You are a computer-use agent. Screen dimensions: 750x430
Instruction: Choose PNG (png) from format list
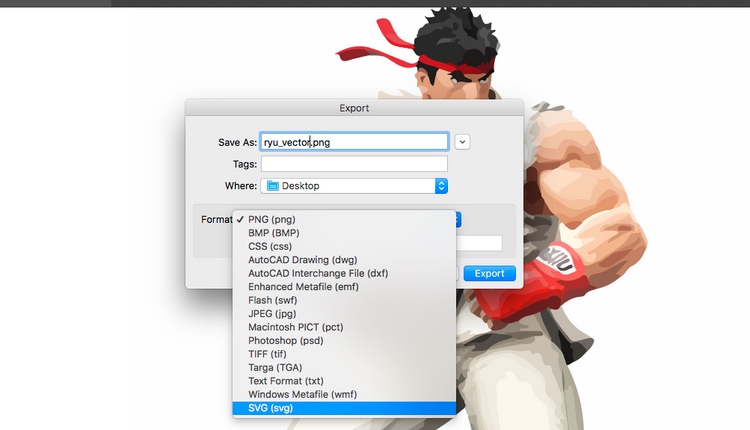pos(344,220)
